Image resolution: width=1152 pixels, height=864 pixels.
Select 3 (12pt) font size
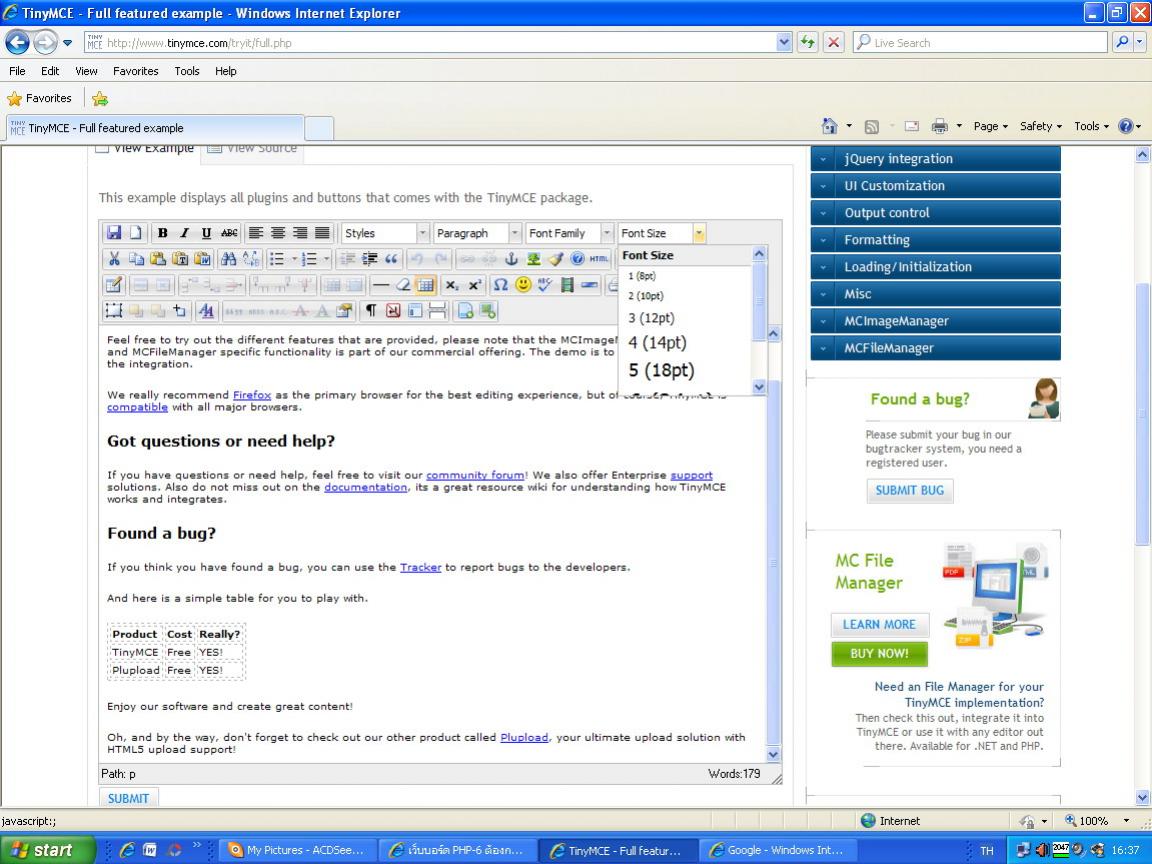pos(651,318)
